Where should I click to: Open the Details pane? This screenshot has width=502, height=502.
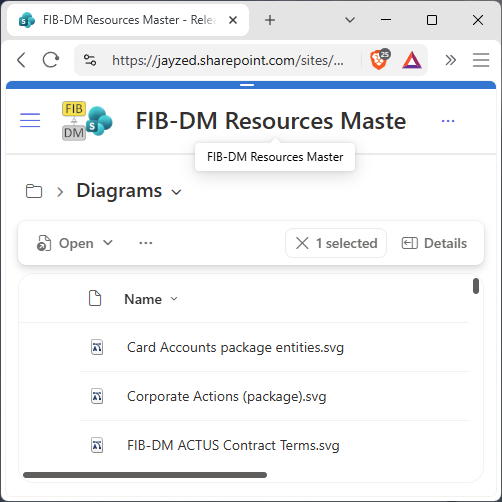pos(434,243)
